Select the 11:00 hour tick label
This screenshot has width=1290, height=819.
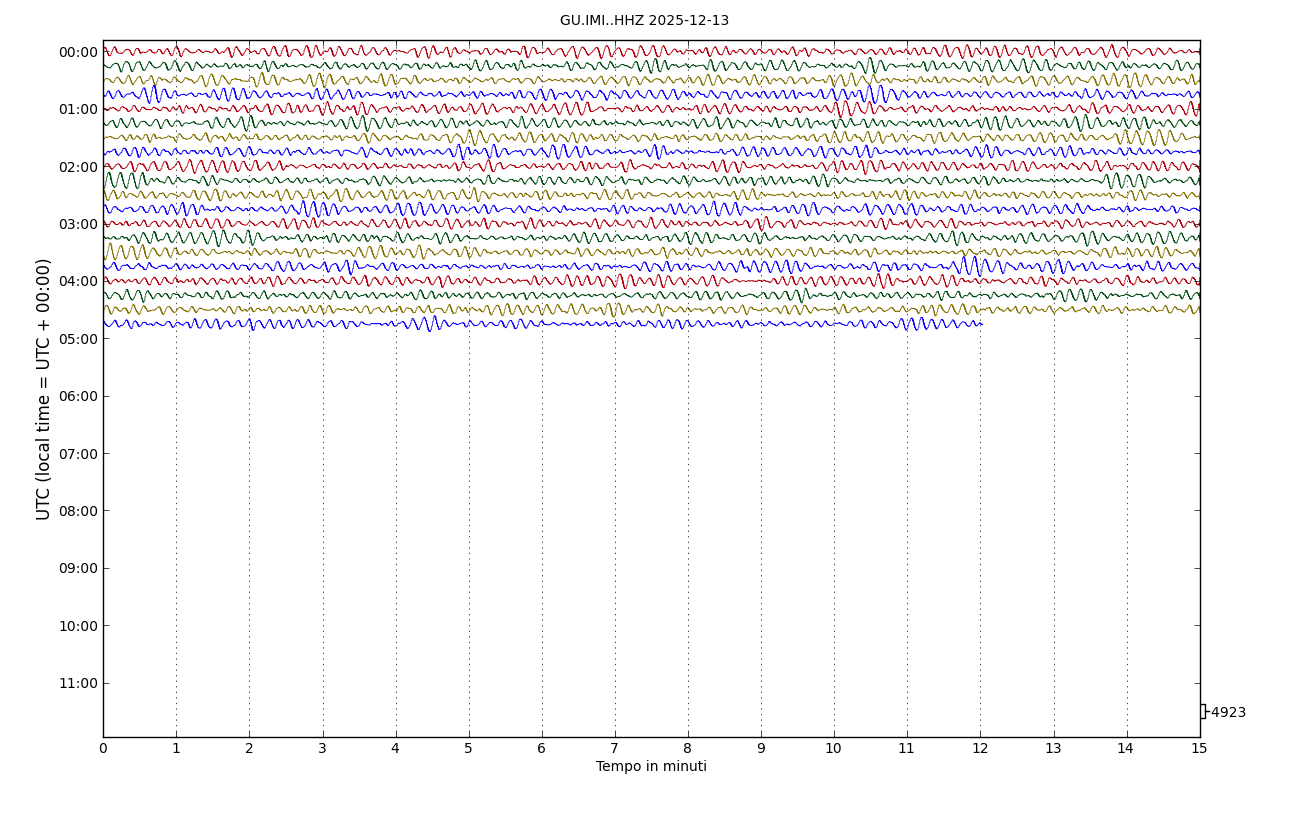(x=78, y=684)
